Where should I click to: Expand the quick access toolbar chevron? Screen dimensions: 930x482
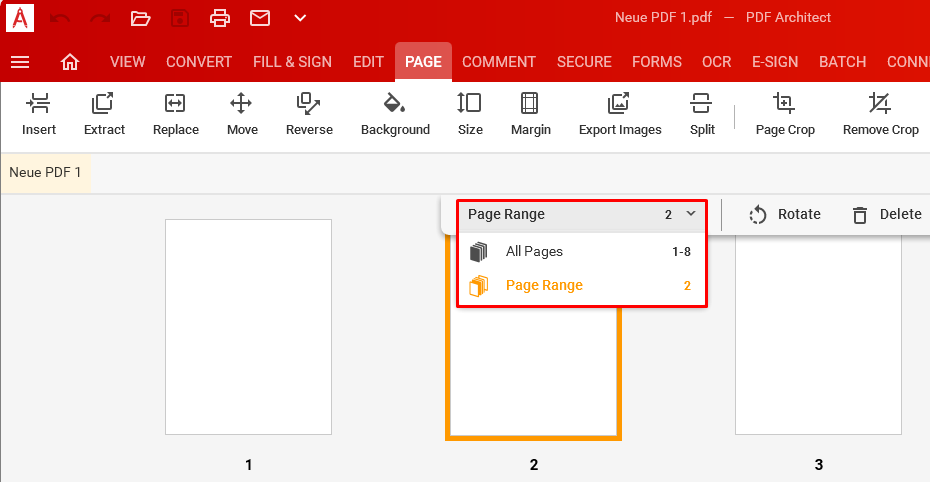point(300,18)
